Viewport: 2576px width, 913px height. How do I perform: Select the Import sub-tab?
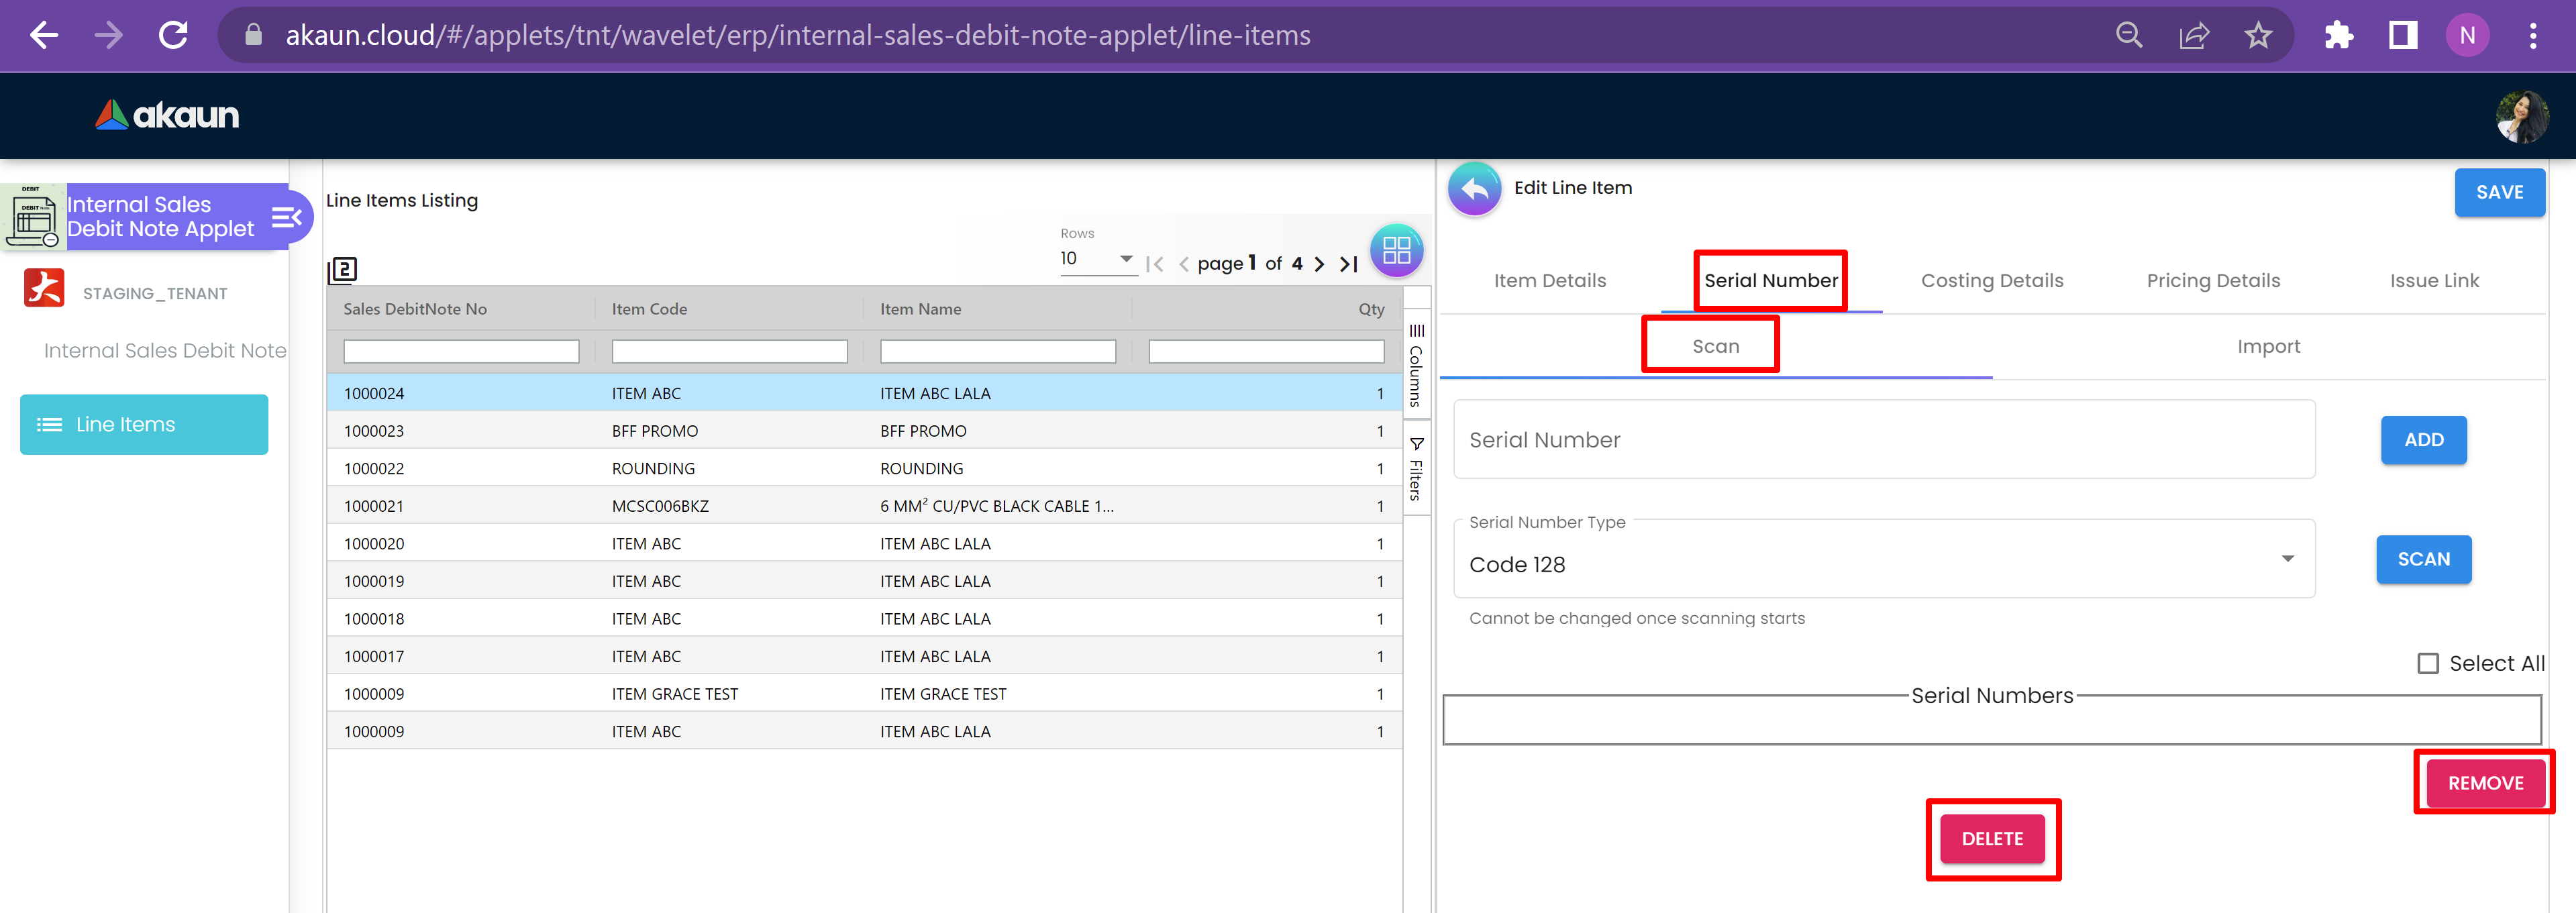[x=2267, y=347]
